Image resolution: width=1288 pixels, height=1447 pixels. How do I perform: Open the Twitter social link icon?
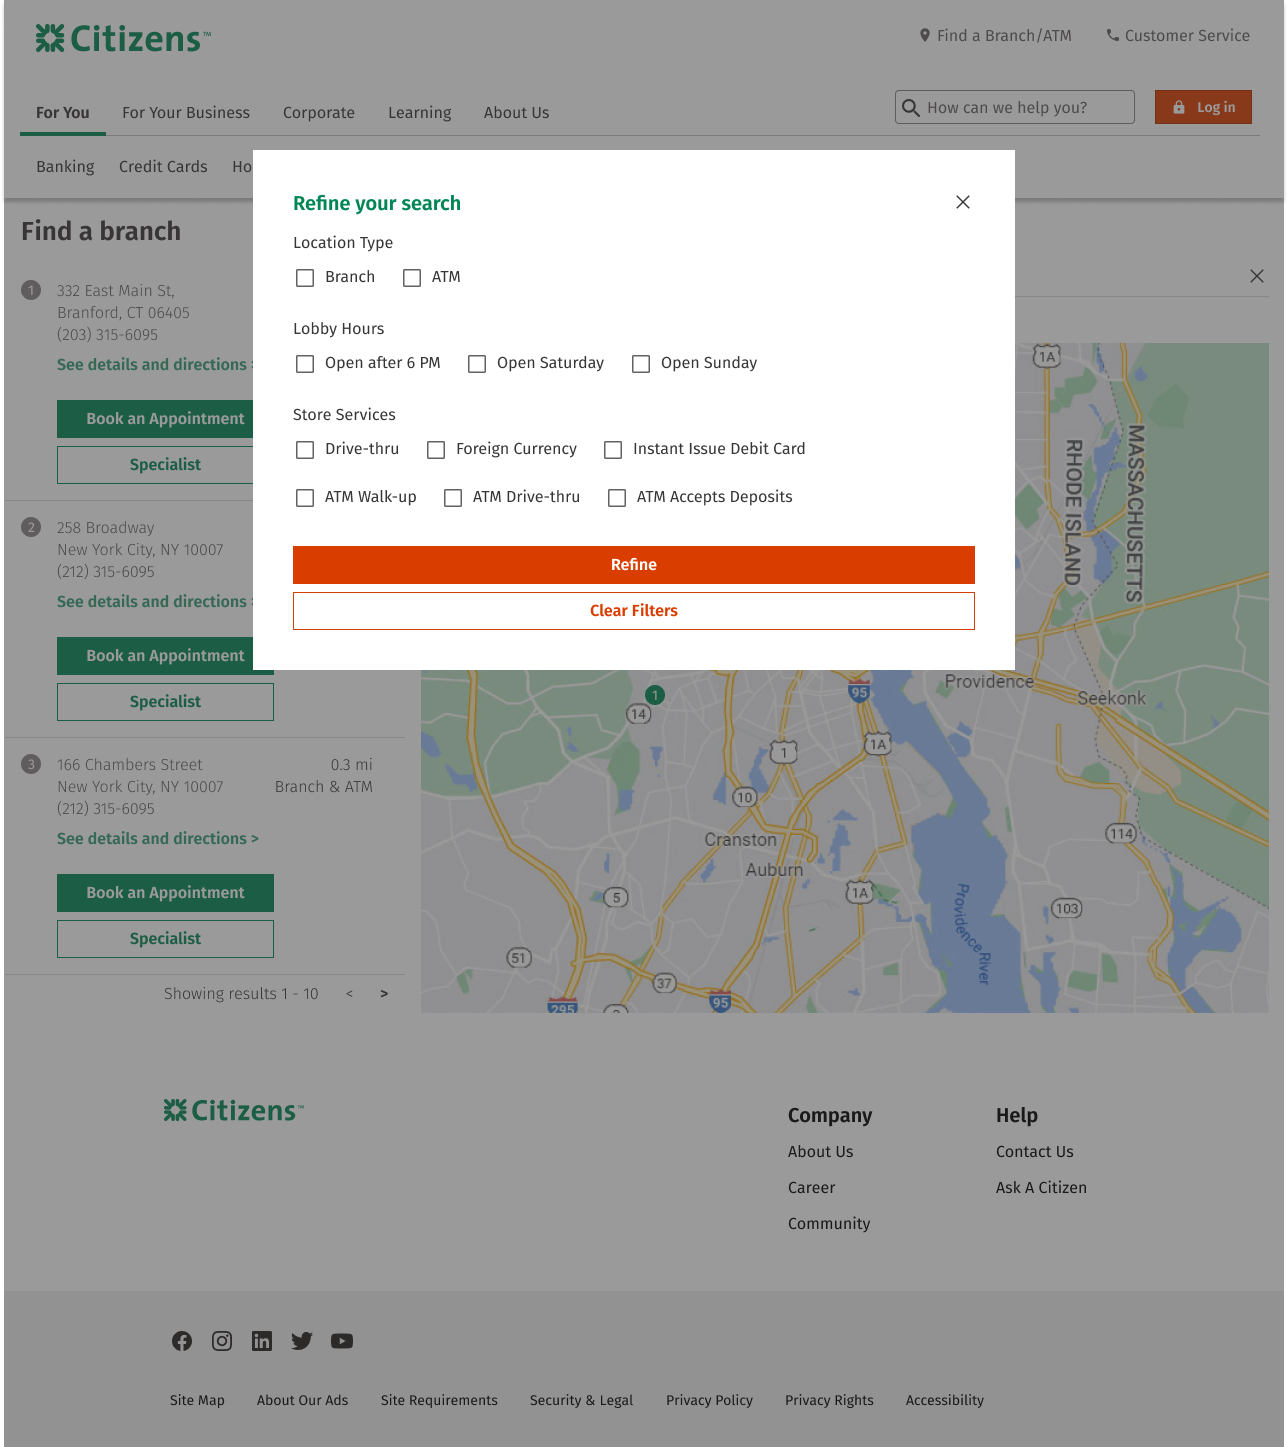(302, 1341)
